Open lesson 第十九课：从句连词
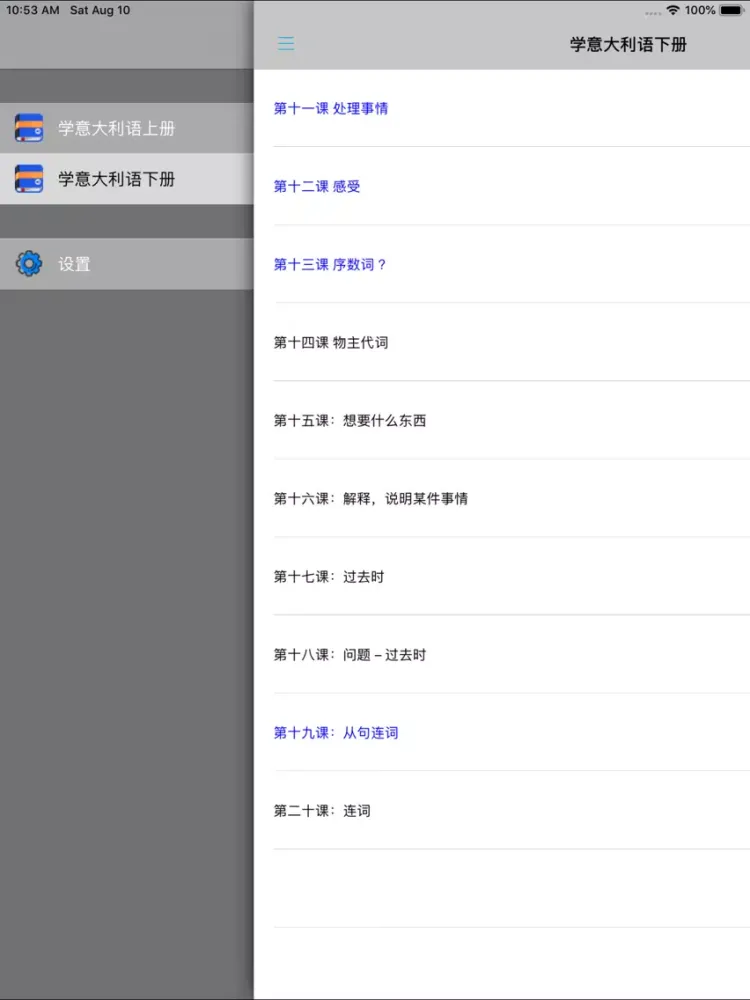This screenshot has width=750, height=1000. tap(336, 732)
